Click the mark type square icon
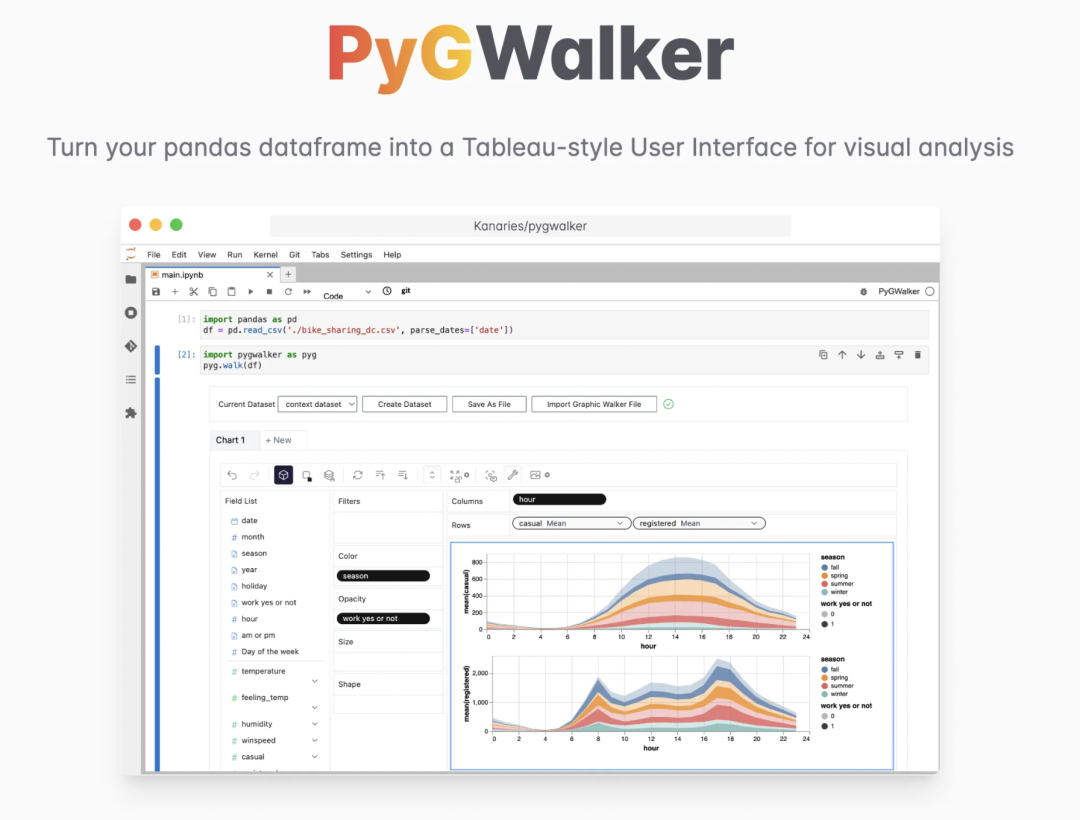This screenshot has width=1080, height=820. [307, 476]
